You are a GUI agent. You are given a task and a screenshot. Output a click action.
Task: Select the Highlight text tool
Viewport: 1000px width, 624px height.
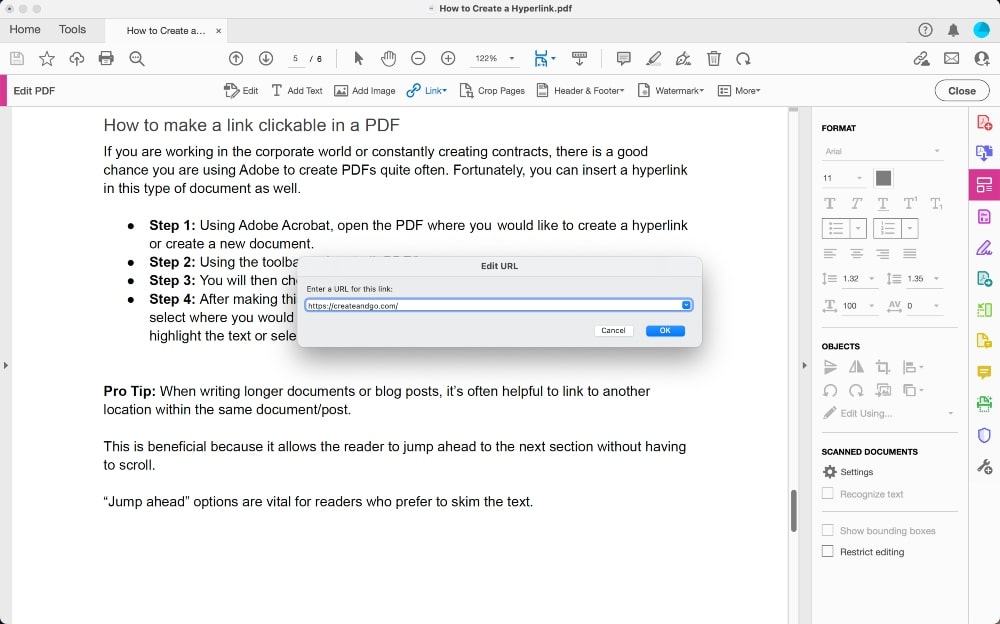(654, 58)
